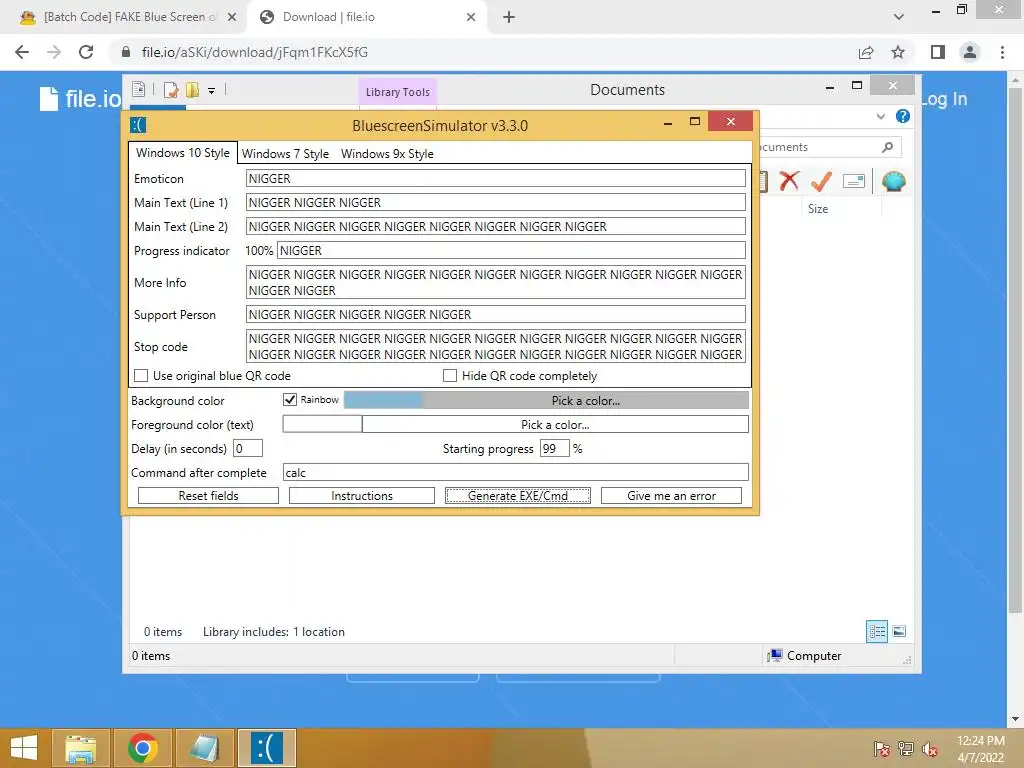Viewport: 1024px width, 768px height.
Task: Click Properties icon in Documents quick access toolbar
Action: (138, 89)
